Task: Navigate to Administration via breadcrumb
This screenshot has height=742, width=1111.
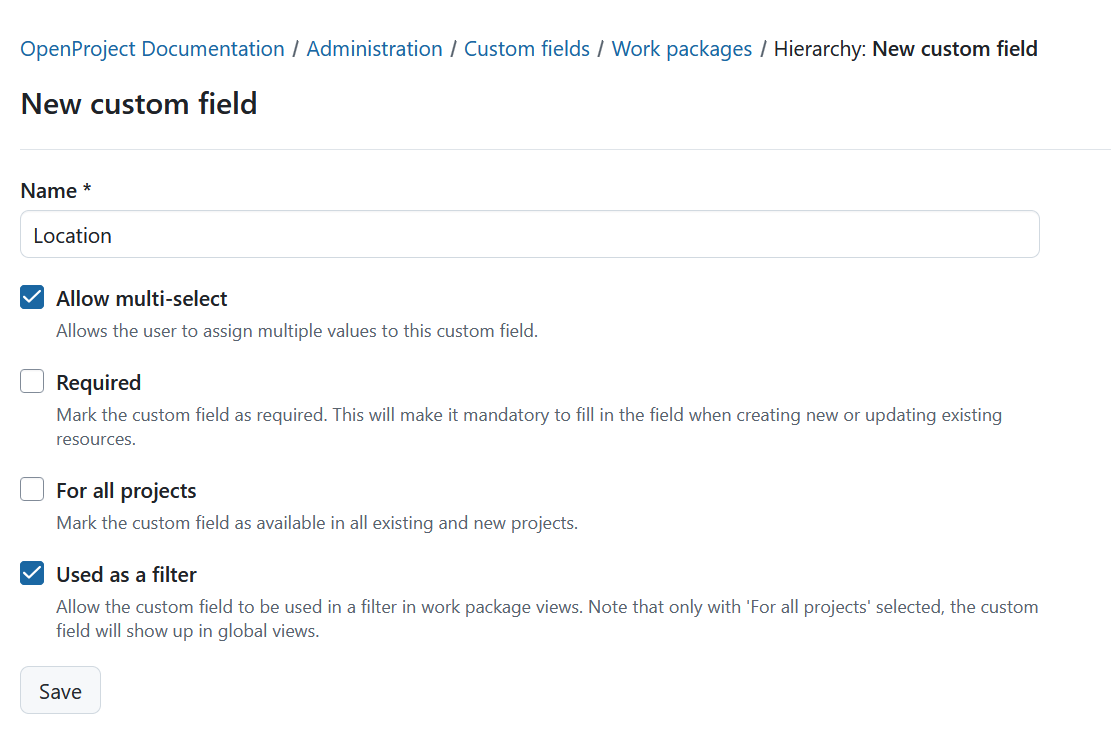Action: pos(374,48)
